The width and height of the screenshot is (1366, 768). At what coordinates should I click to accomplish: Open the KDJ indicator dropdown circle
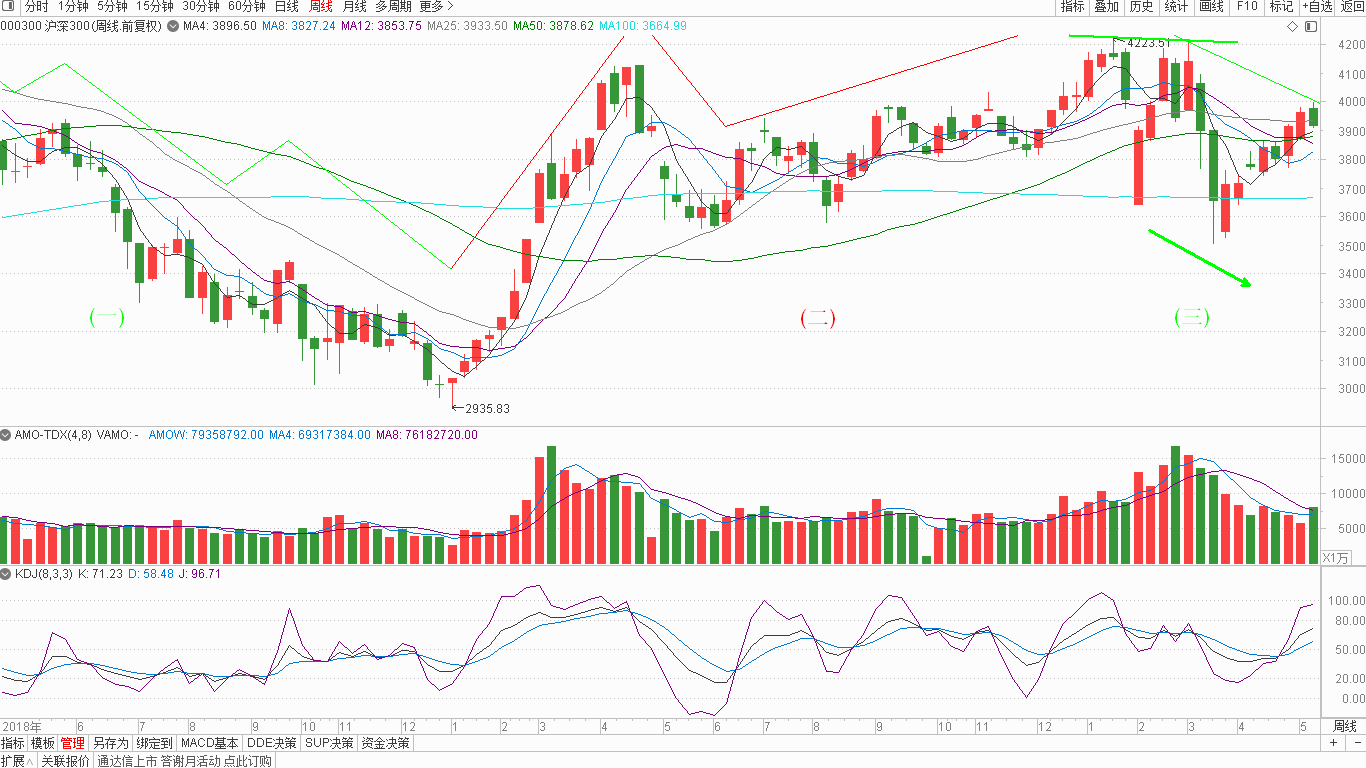point(7,574)
